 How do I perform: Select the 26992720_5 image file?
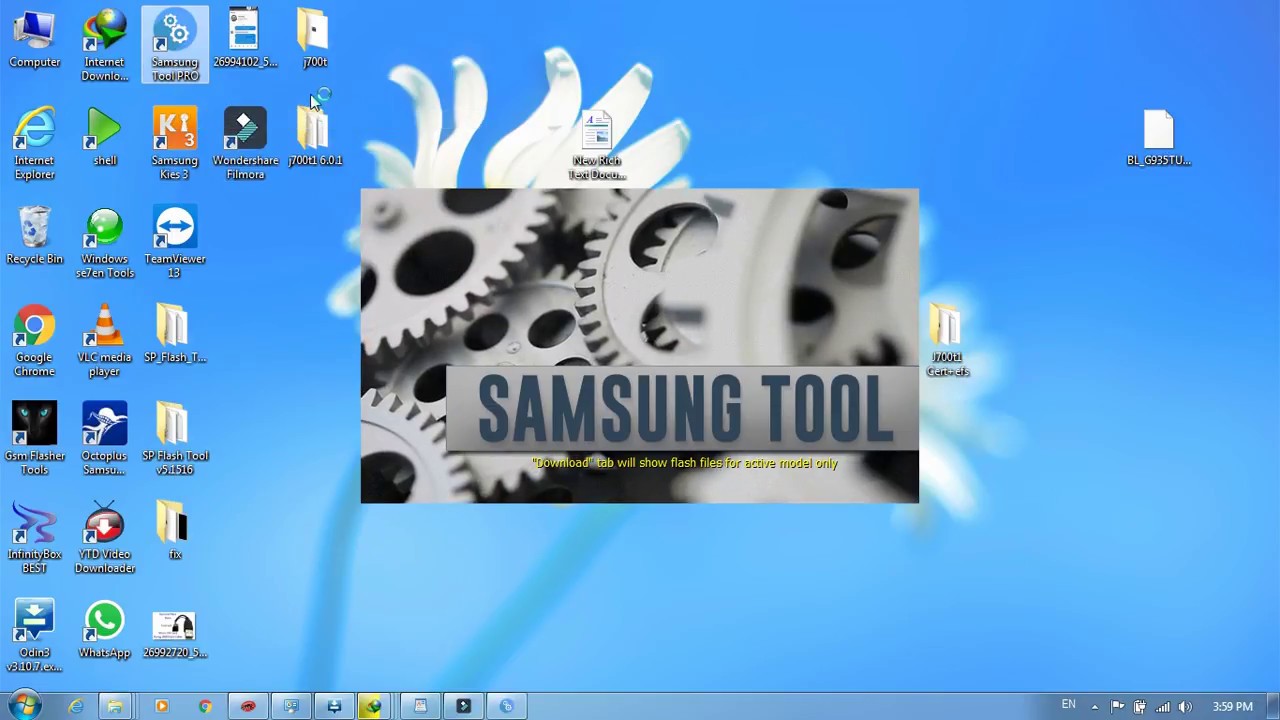tap(175, 634)
